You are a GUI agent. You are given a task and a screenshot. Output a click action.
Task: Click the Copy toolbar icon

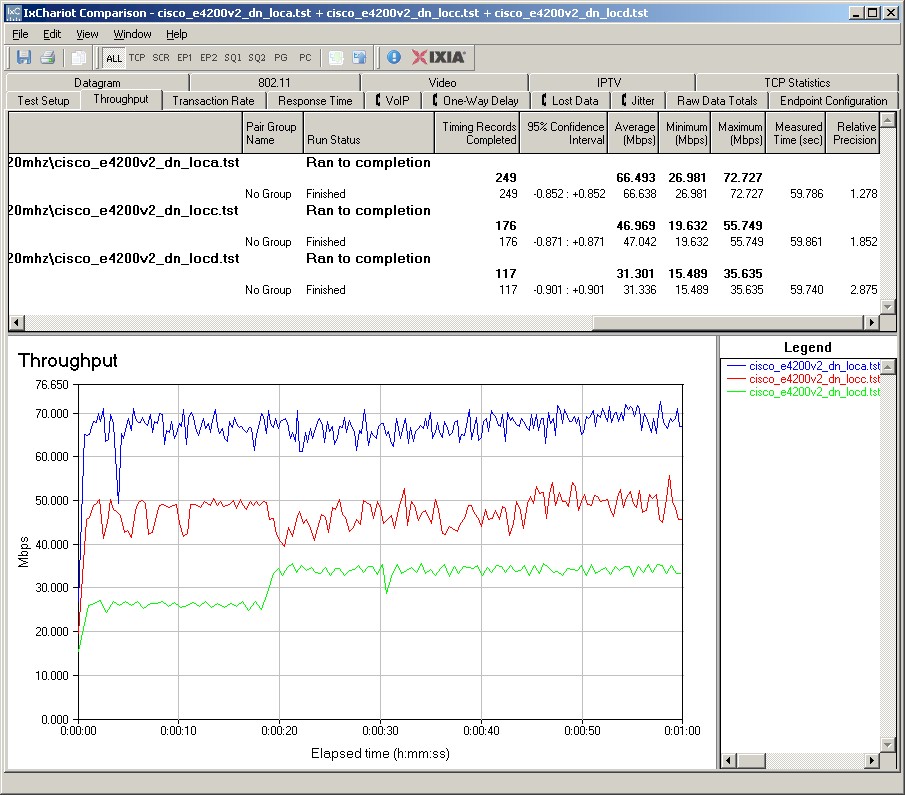pos(78,57)
